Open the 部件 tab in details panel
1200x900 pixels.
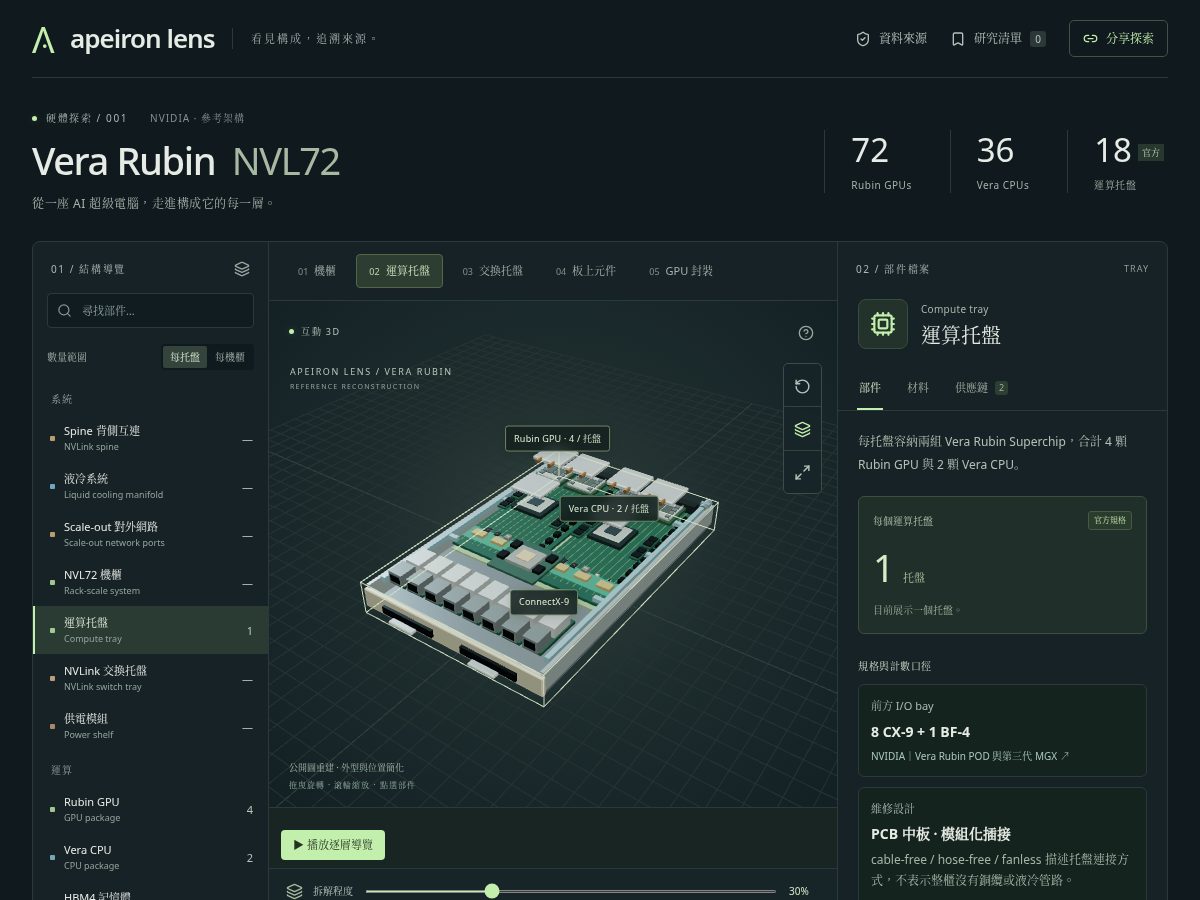(870, 387)
